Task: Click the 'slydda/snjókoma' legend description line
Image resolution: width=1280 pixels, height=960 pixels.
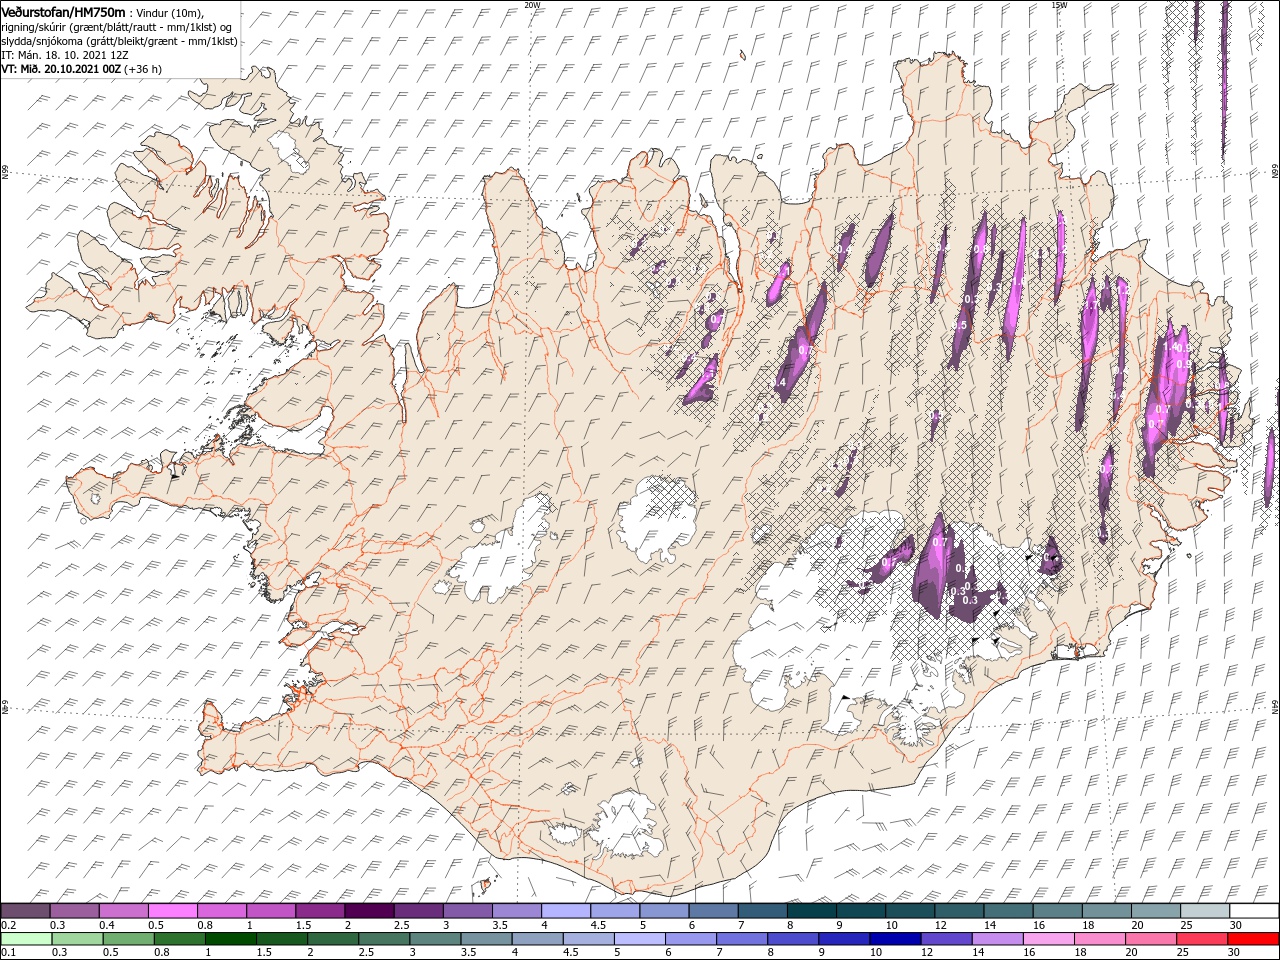Action: [119, 41]
